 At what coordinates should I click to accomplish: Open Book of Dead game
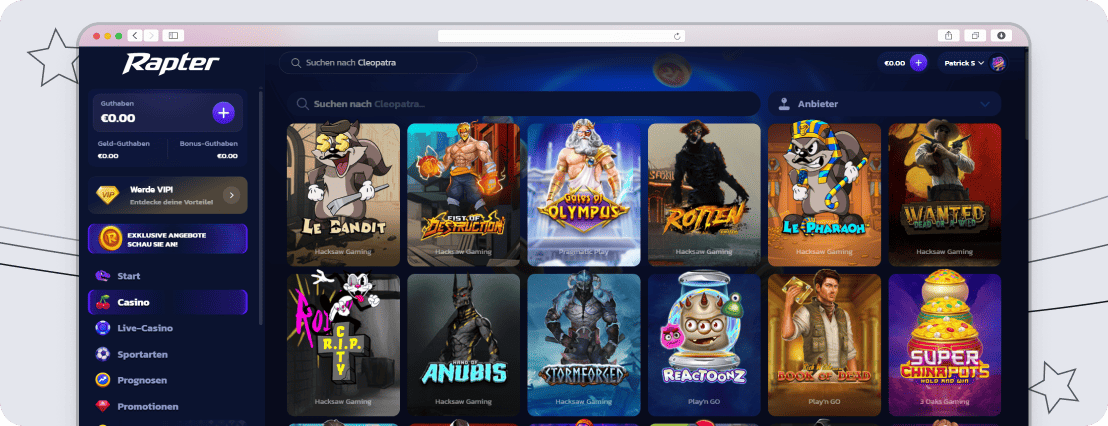(825, 345)
